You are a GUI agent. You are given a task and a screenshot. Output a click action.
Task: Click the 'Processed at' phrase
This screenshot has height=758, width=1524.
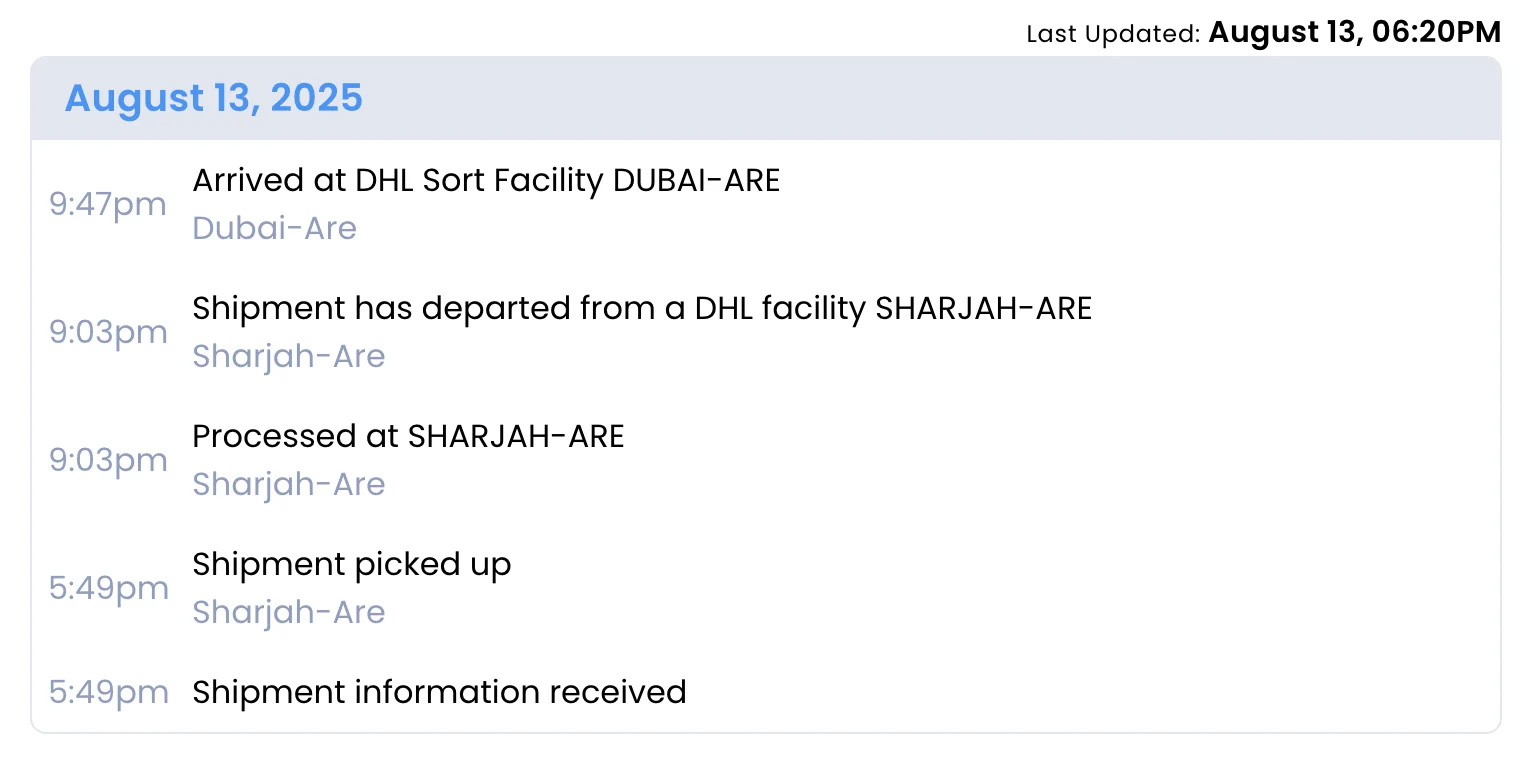295,437
